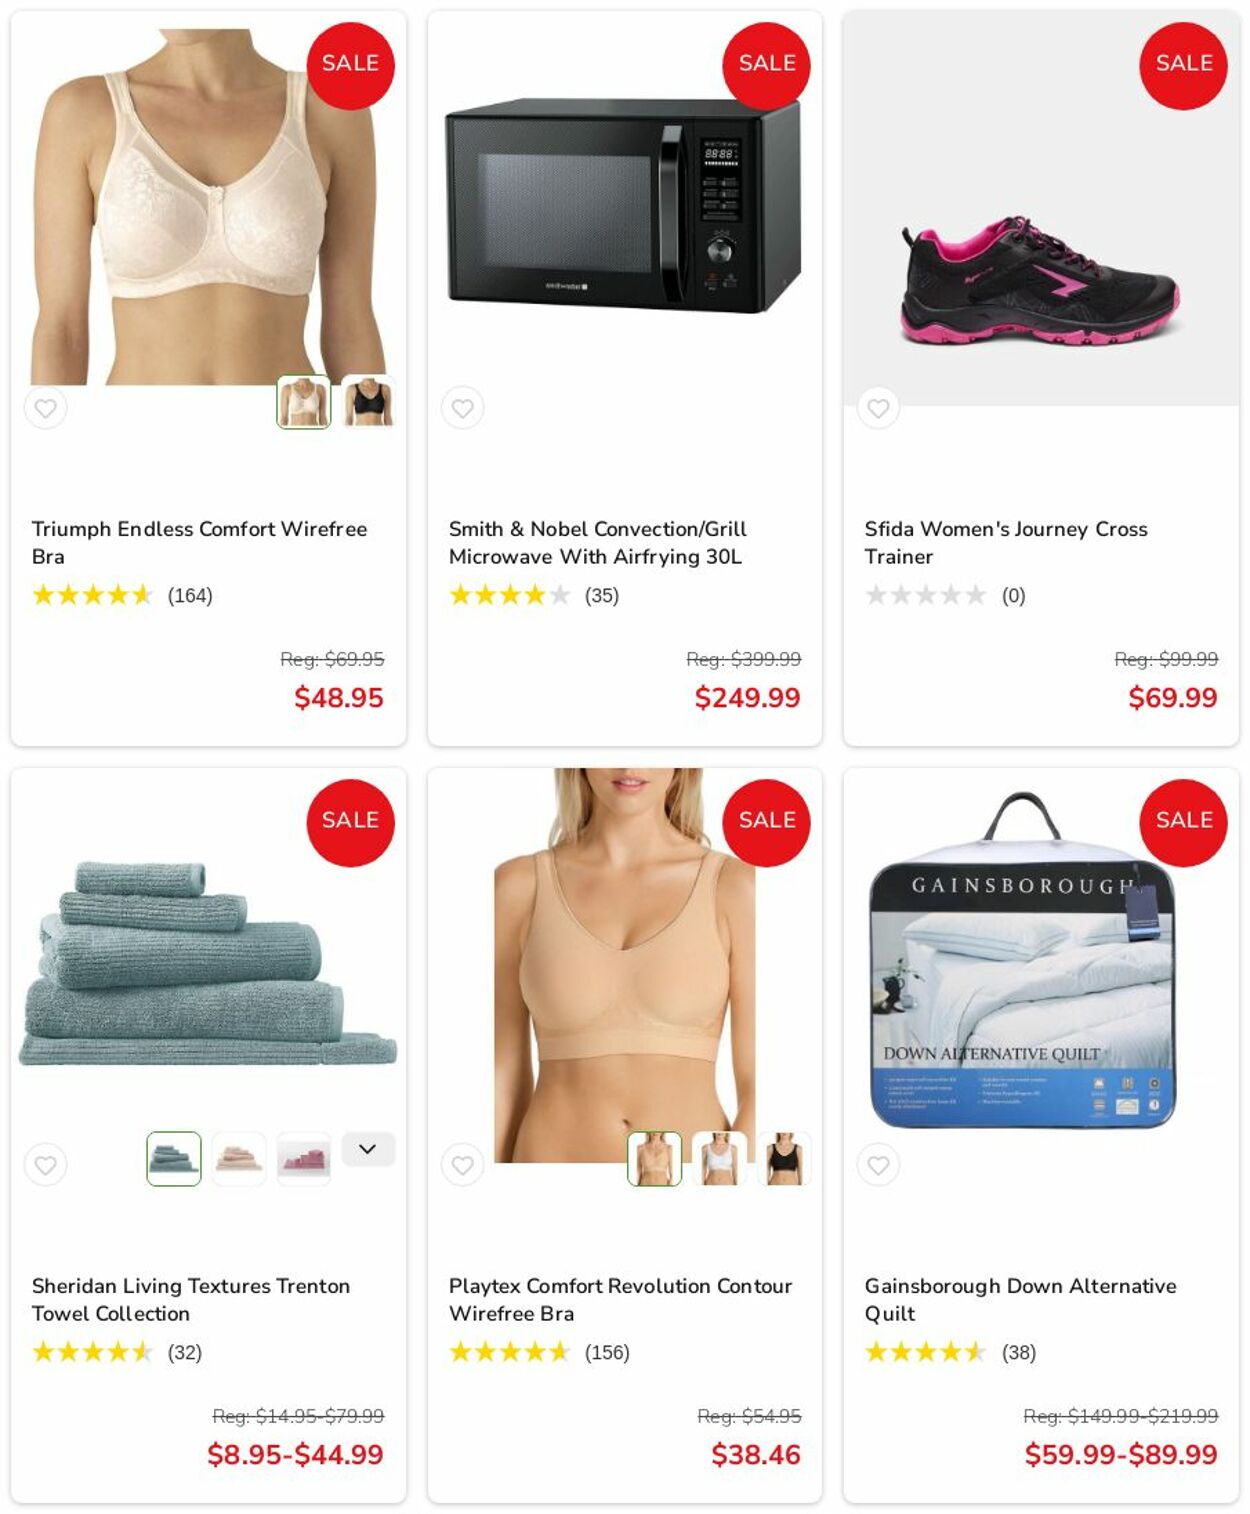
Task: Click SALE badge on Gainsborough Quilt
Action: click(x=1183, y=823)
